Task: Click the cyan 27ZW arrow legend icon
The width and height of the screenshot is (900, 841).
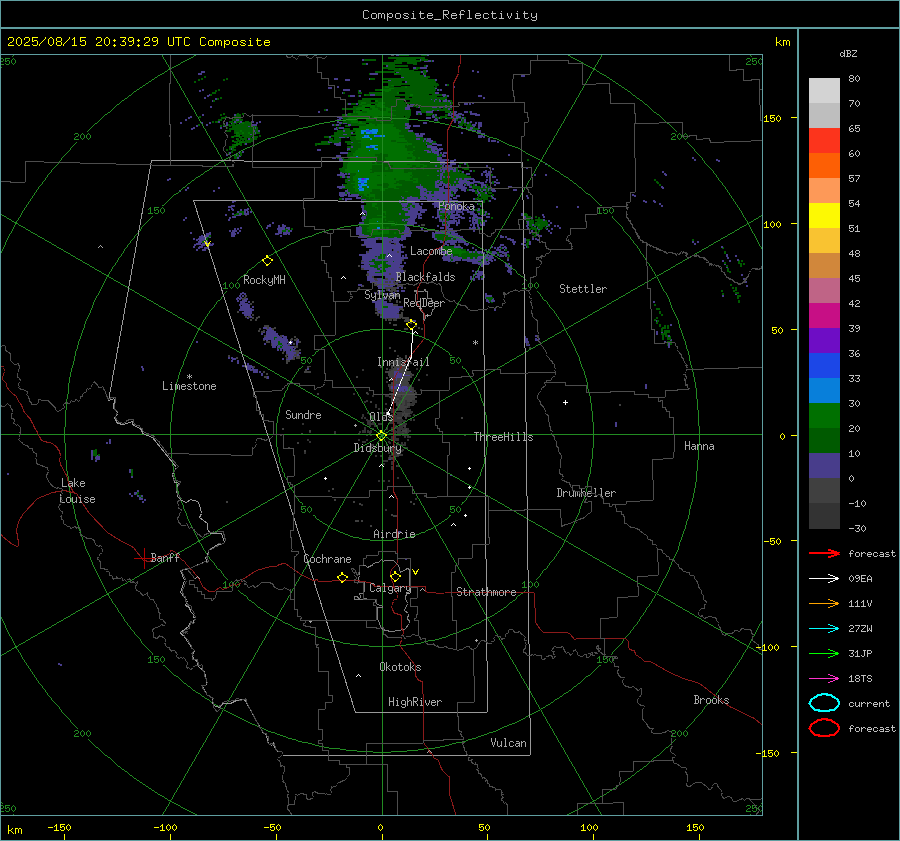Action: tap(824, 629)
